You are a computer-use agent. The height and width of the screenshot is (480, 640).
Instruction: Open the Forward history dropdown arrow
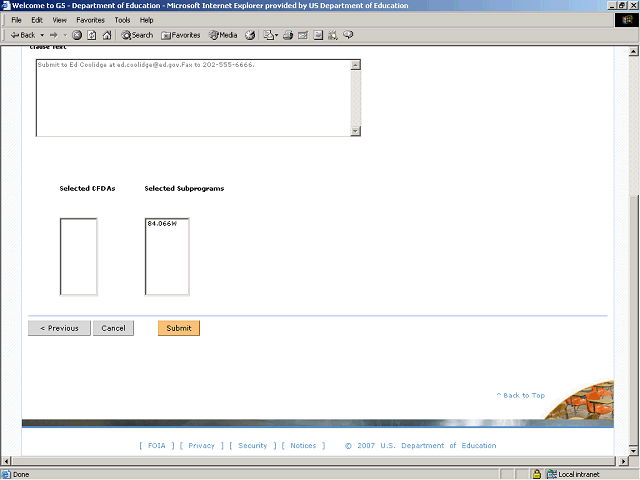65,35
